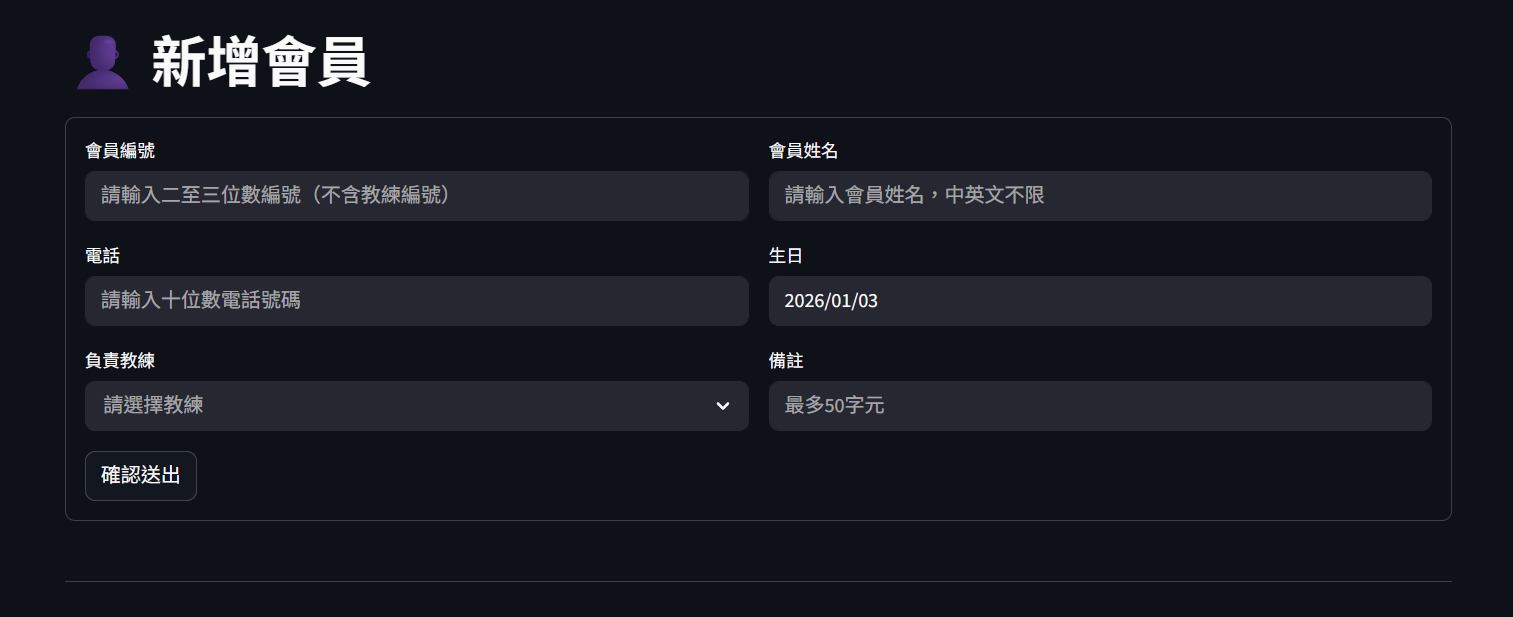Open the 生日 date picker field
Viewport: 1513px width, 617px height.
coord(1099,301)
